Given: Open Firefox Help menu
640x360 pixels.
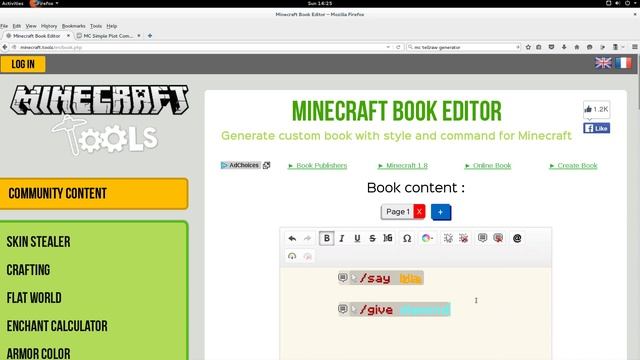Looking at the screenshot, I should click(111, 26).
